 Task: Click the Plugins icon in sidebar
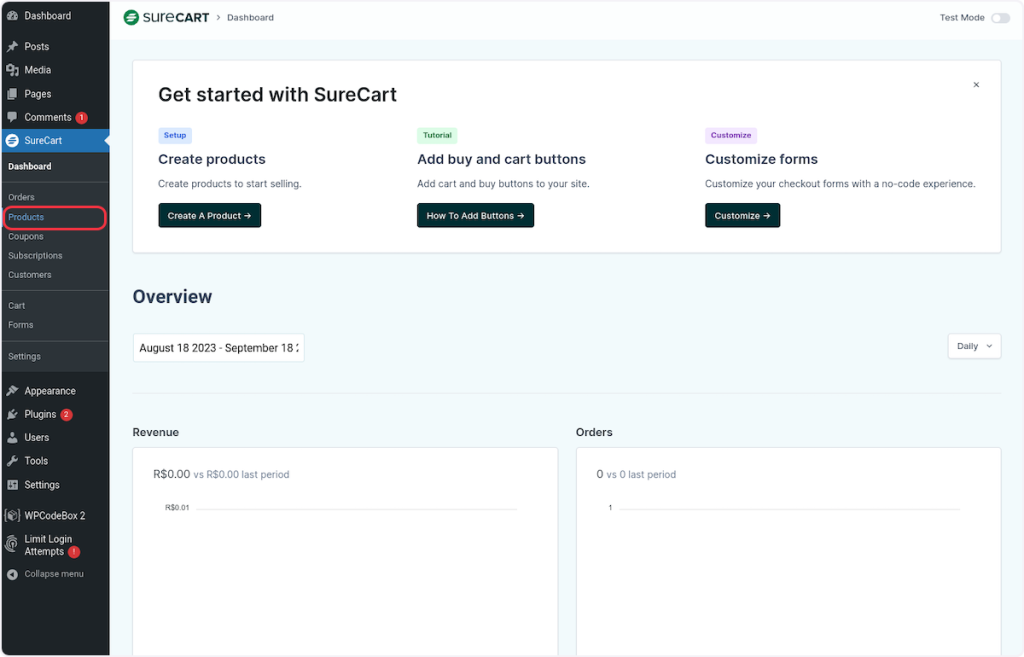[x=12, y=414]
